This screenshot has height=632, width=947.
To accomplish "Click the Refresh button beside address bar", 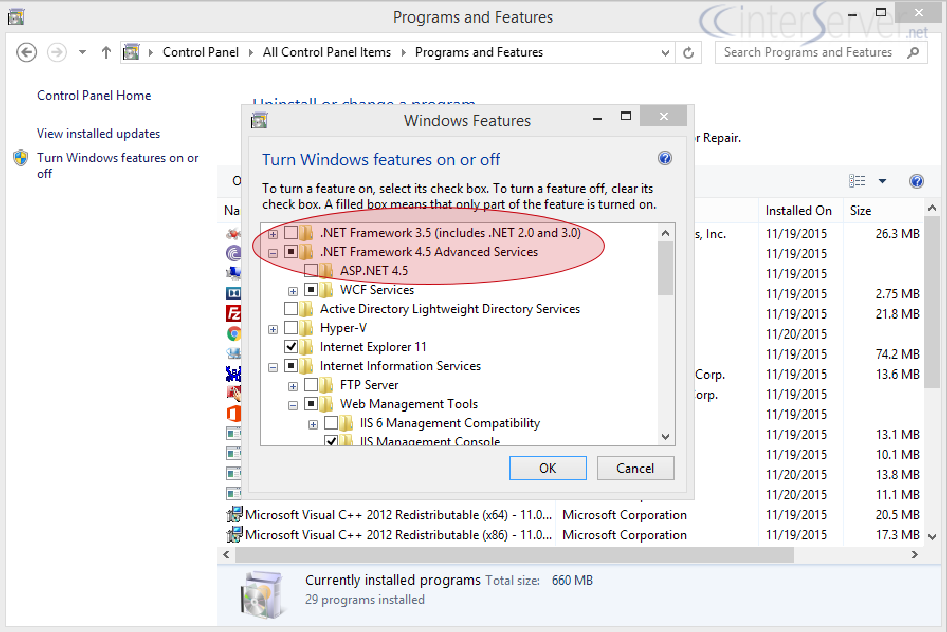I will point(689,53).
